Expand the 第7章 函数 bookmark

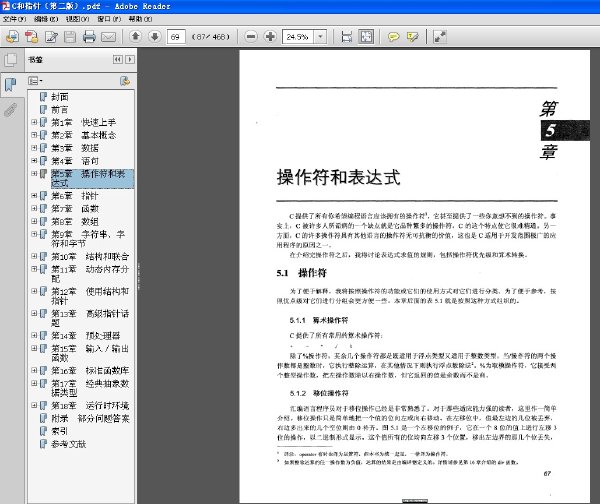[34, 208]
